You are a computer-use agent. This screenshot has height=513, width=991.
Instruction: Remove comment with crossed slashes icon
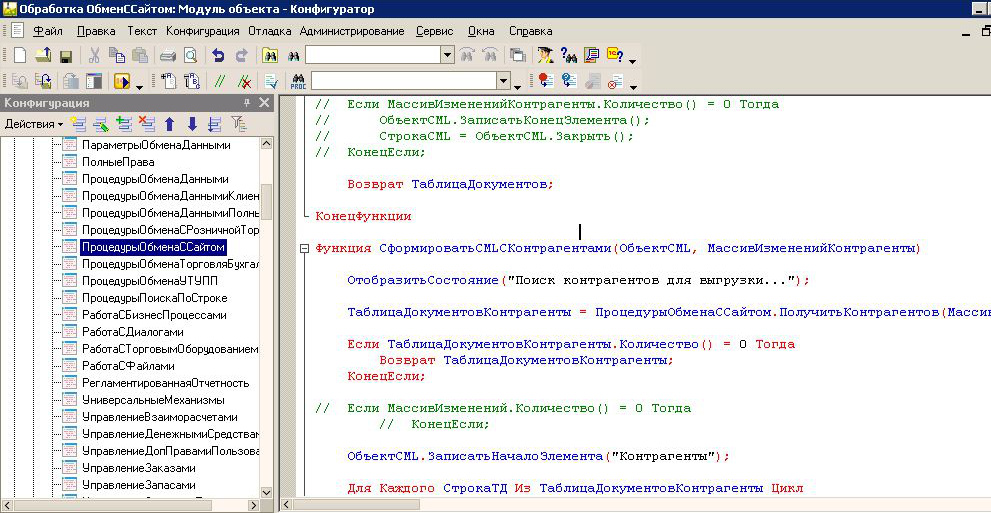(x=245, y=81)
